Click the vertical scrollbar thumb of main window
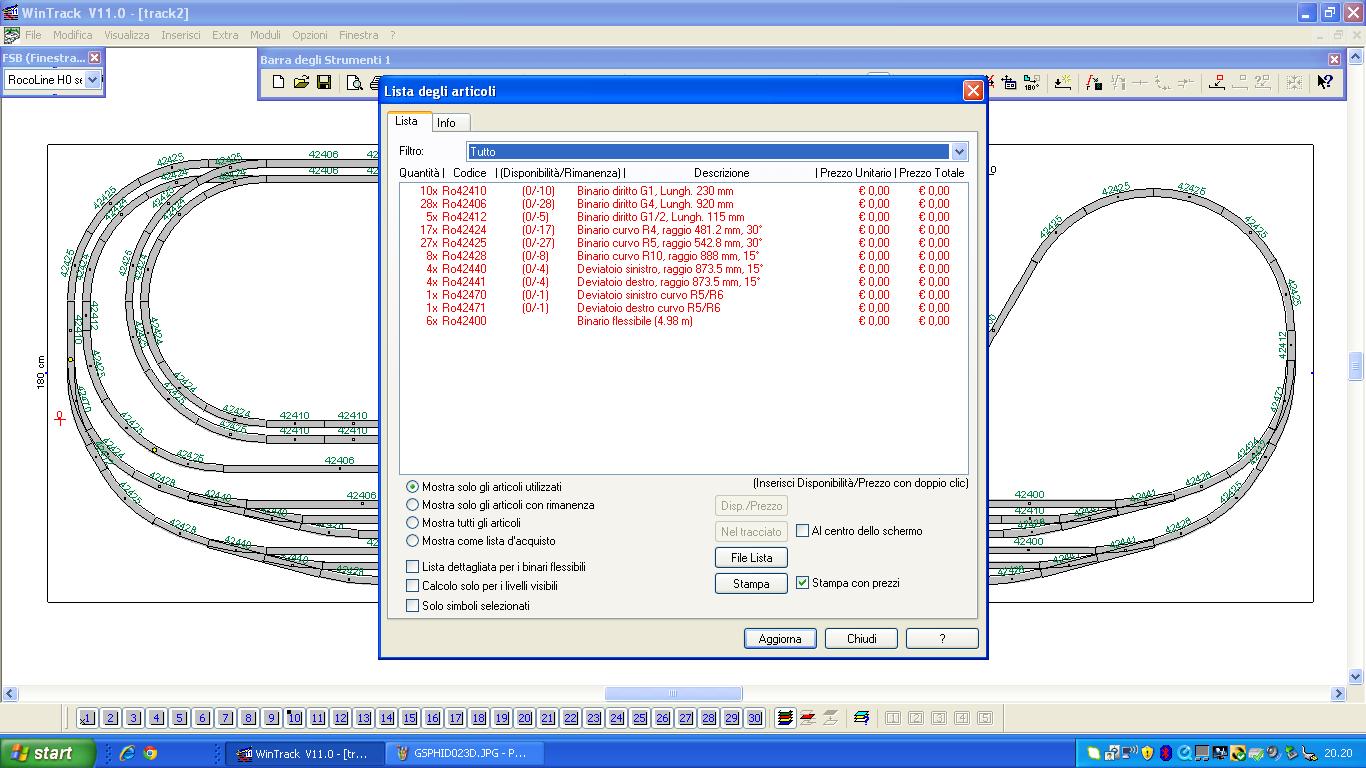This screenshot has height=768, width=1366. pos(1356,366)
